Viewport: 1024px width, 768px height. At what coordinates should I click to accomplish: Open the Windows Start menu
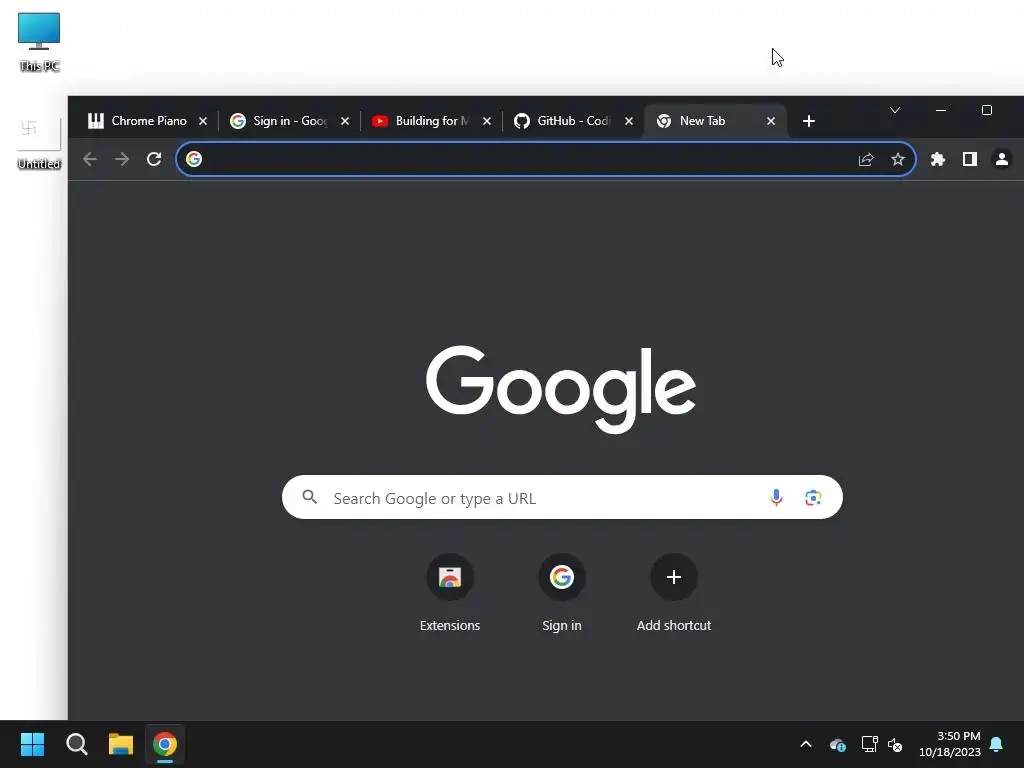pyautogui.click(x=32, y=744)
